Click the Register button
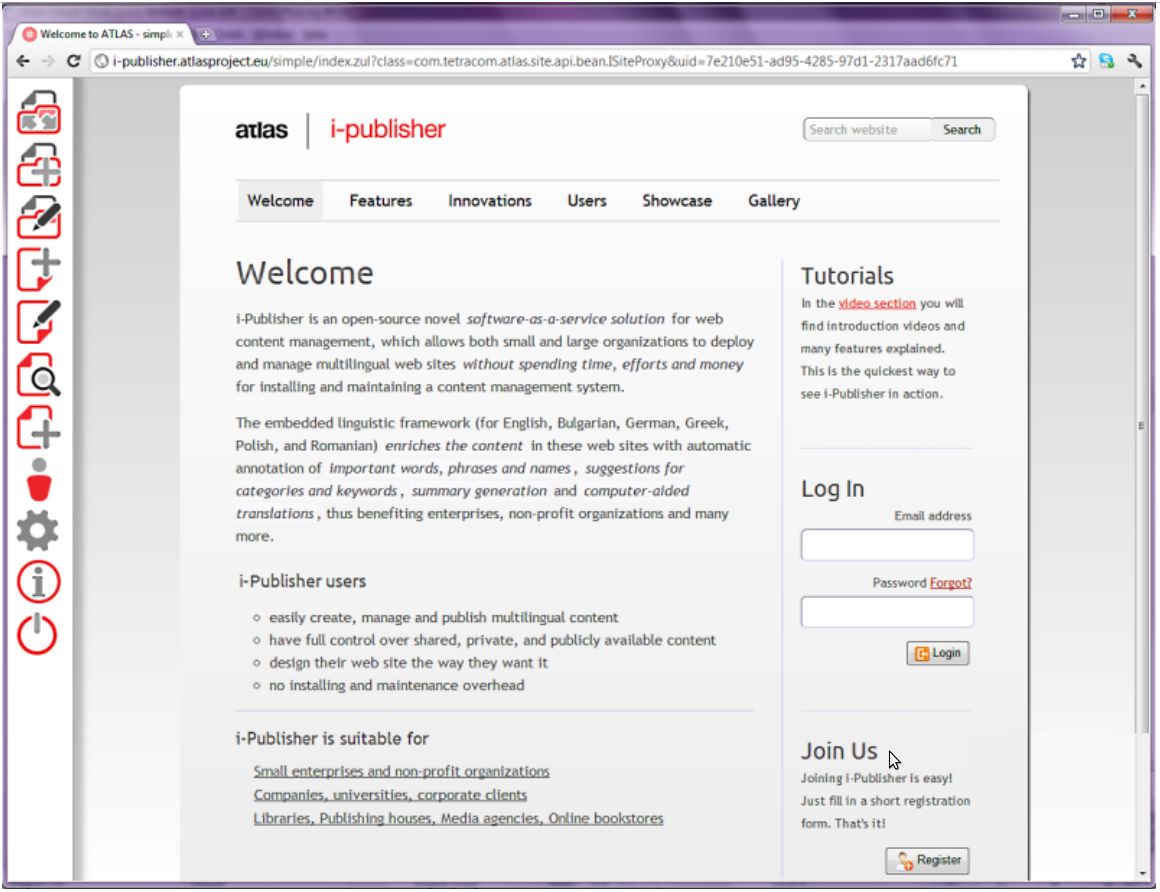This screenshot has width=1160, height=892. (928, 860)
